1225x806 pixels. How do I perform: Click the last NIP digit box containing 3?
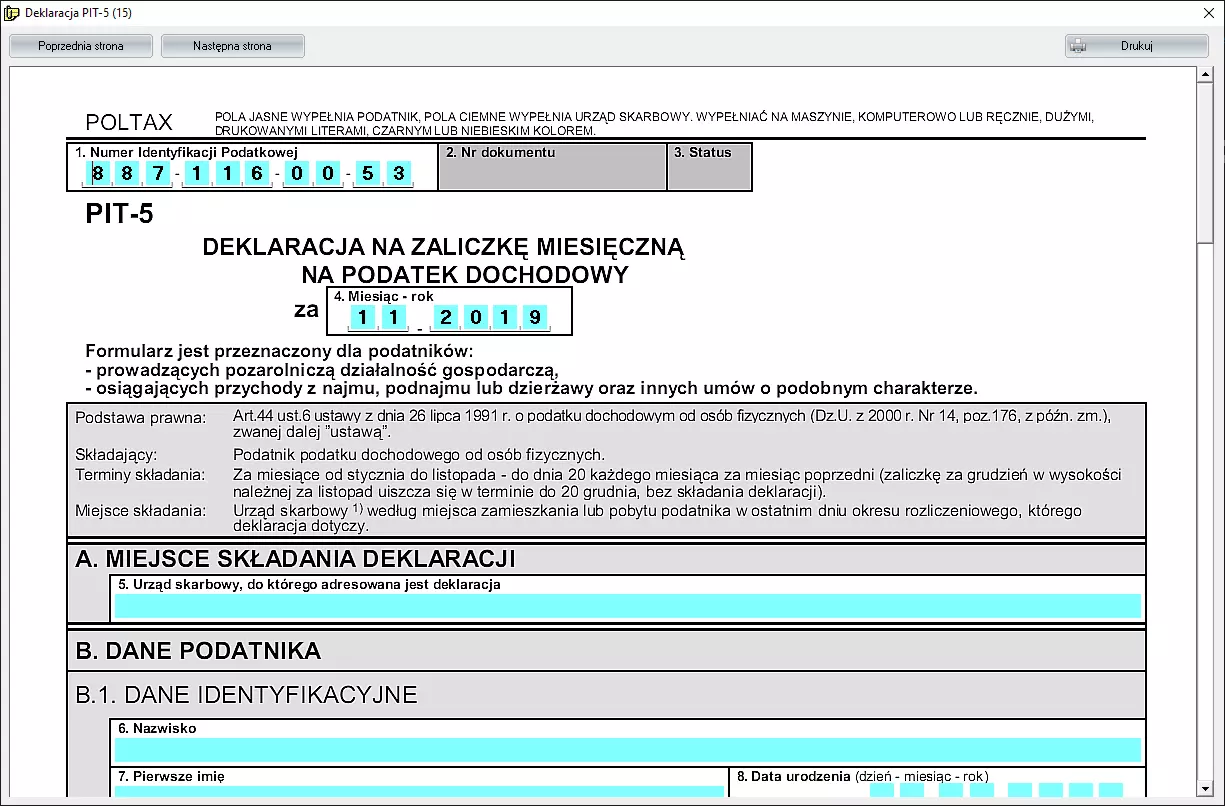398,174
